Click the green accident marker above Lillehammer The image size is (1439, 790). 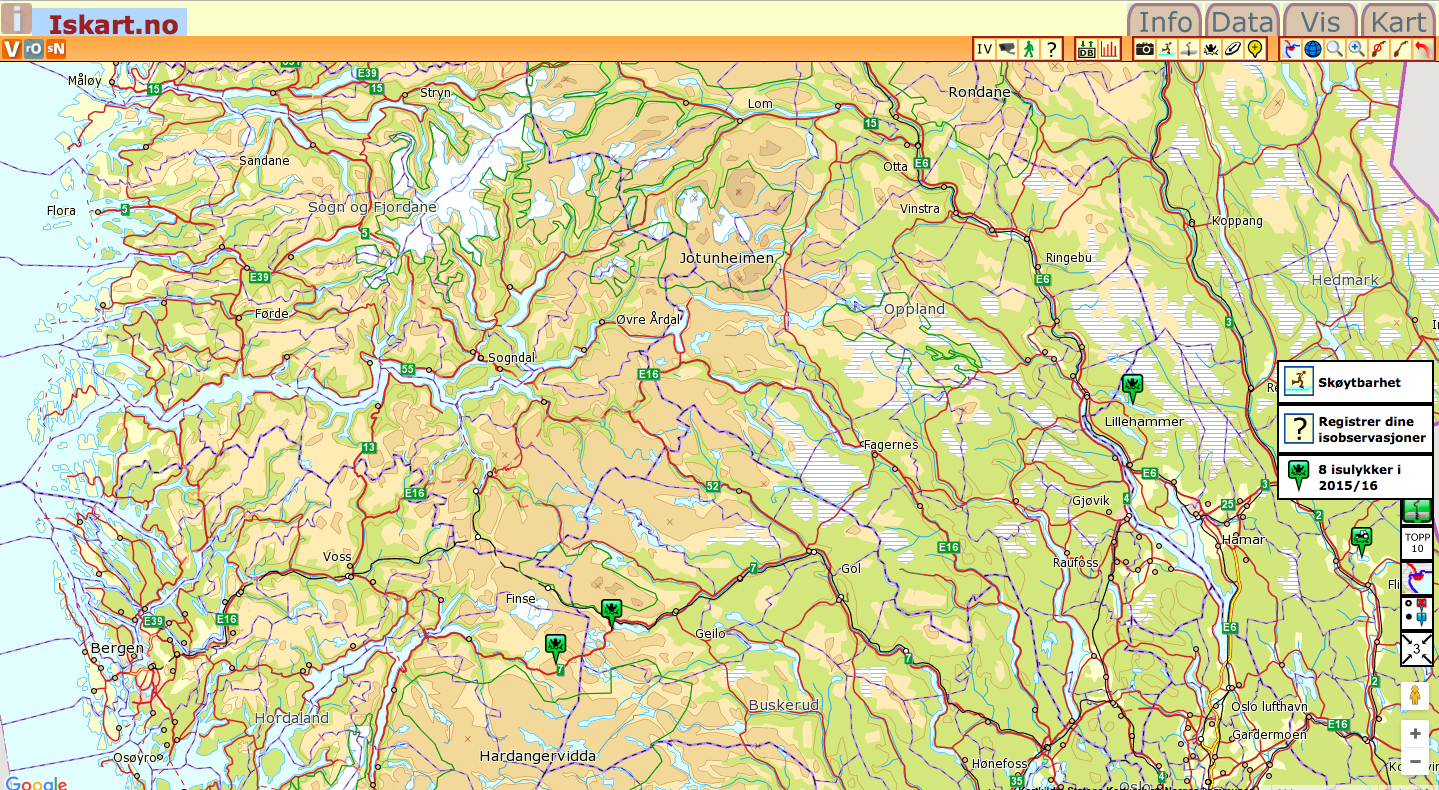click(1132, 386)
